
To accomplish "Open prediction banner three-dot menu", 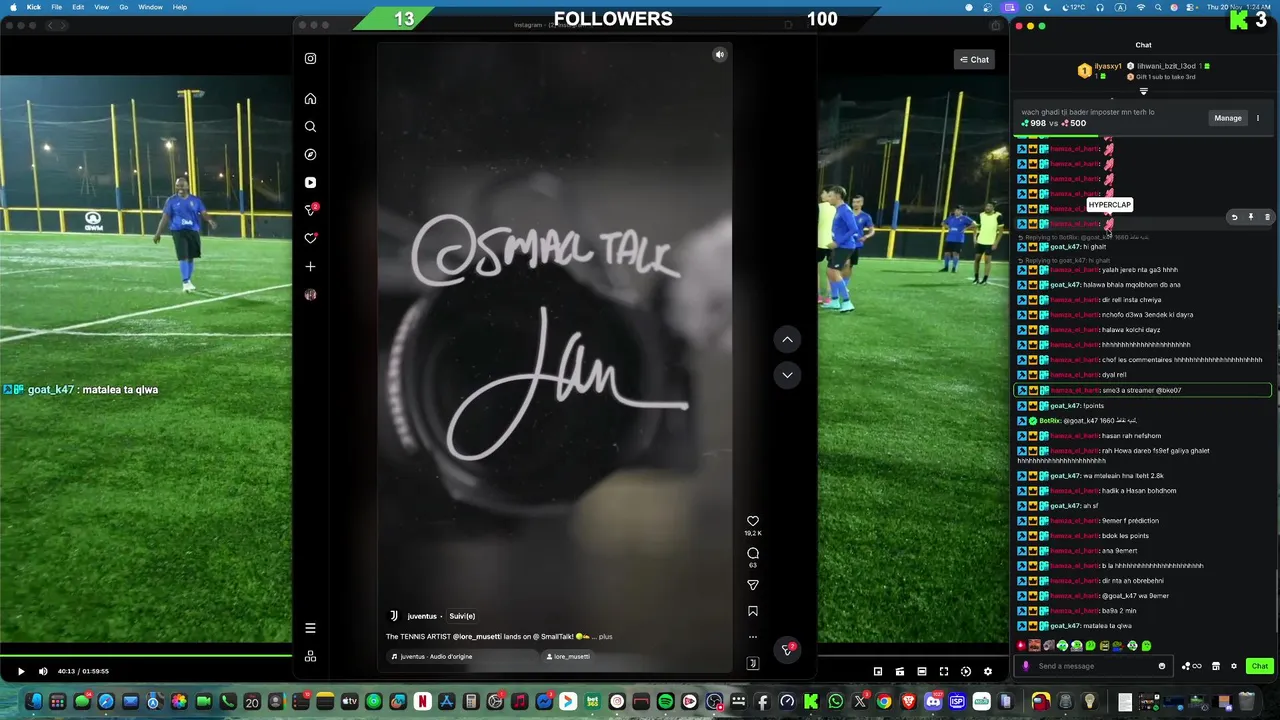I will pos(1258,118).
